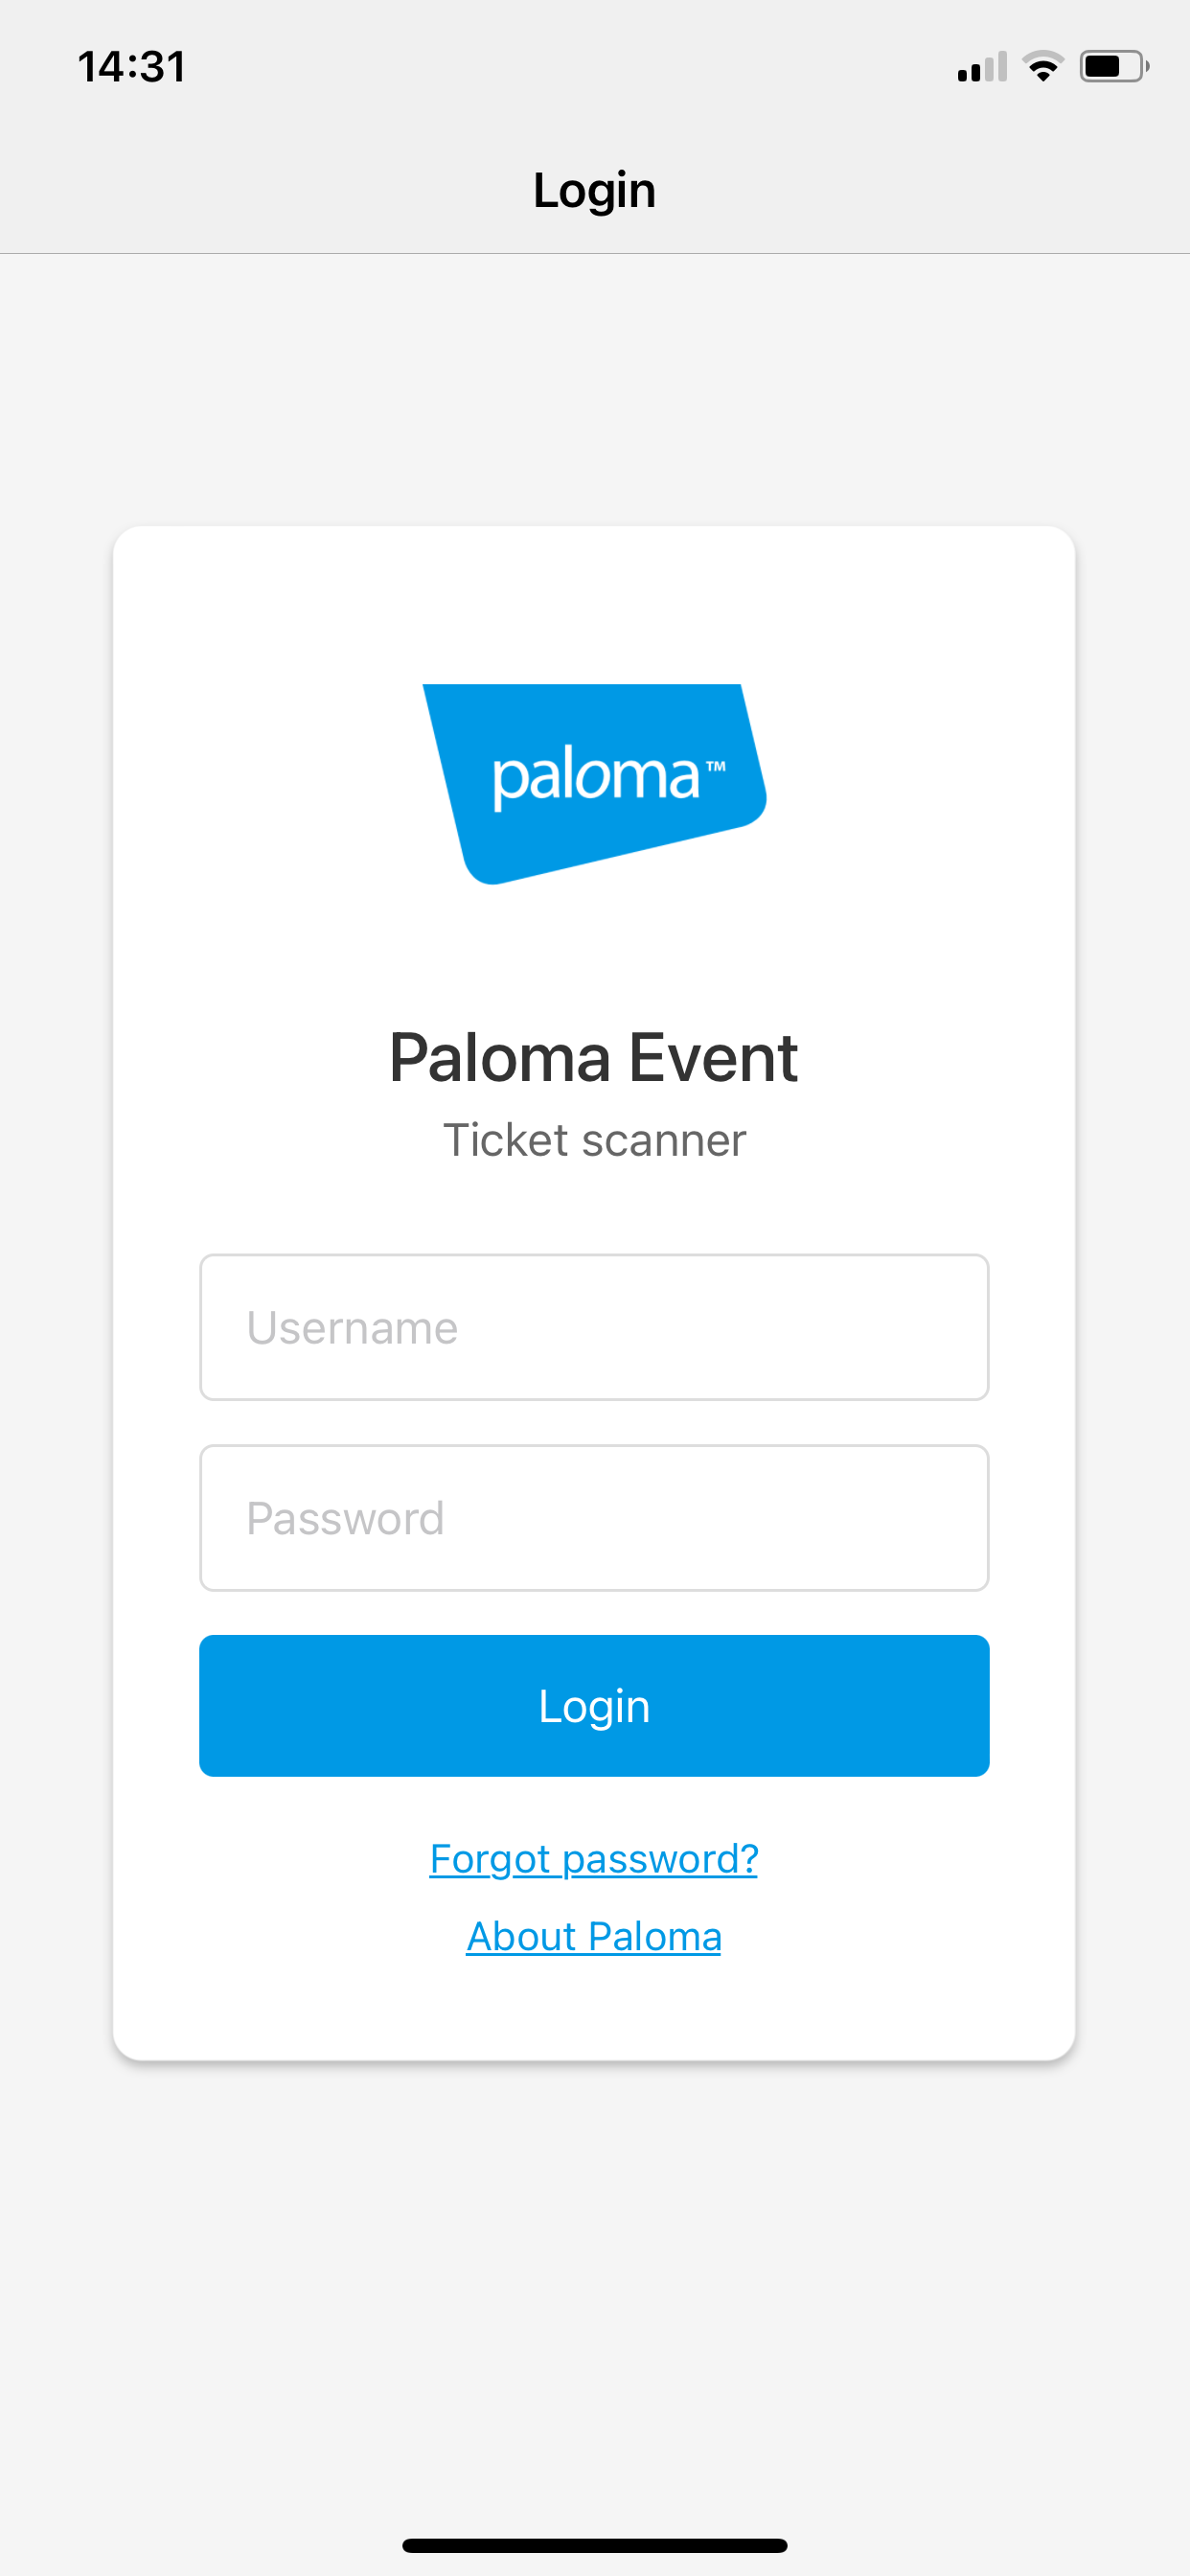Viewport: 1190px width, 2576px height.
Task: Click the blue Login button
Action: pos(594,1706)
